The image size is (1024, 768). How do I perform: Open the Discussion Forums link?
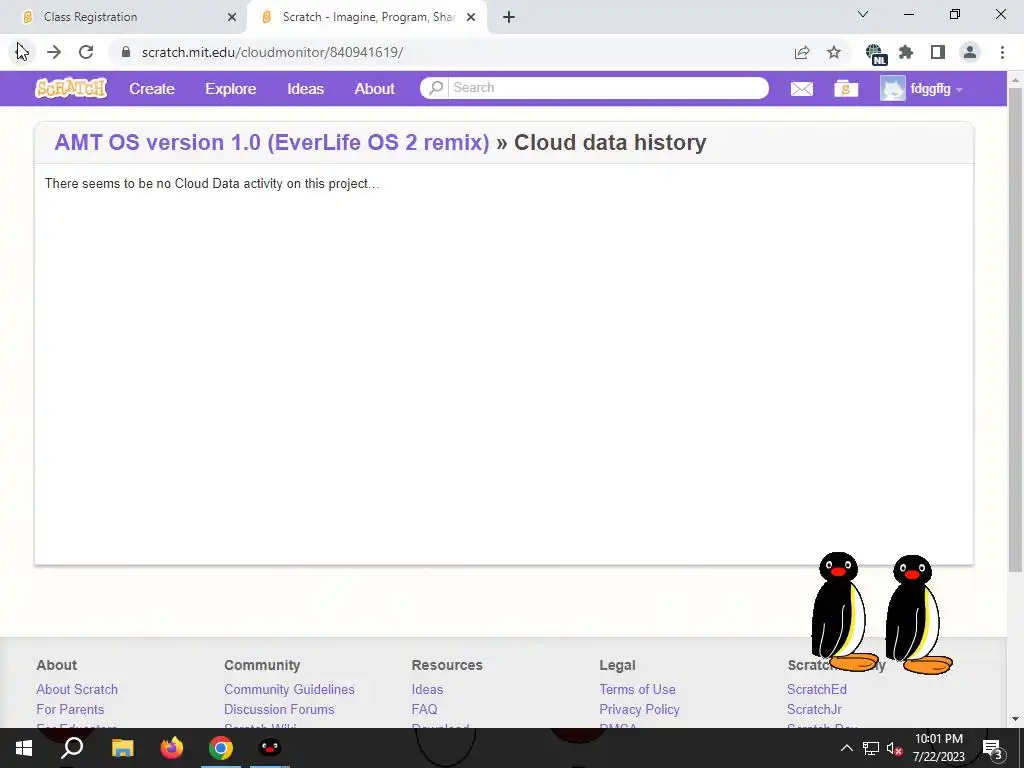pos(279,709)
